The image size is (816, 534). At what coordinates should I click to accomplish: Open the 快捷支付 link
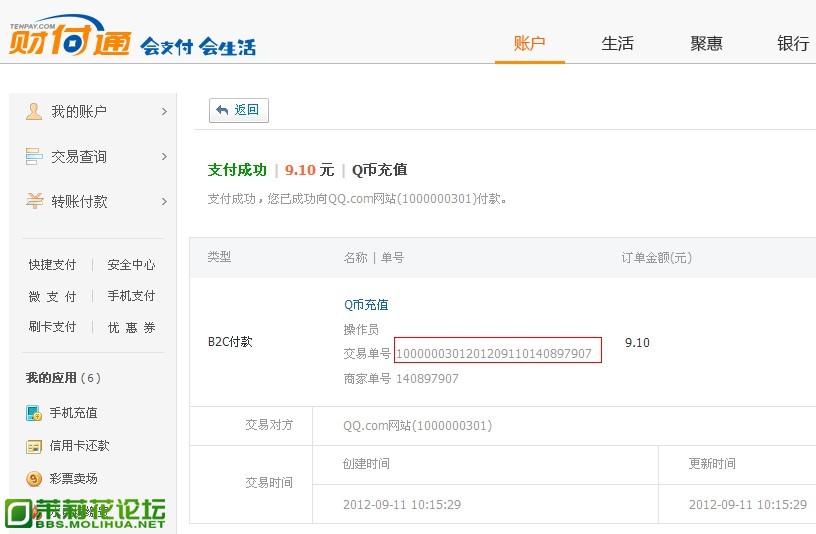click(53, 264)
